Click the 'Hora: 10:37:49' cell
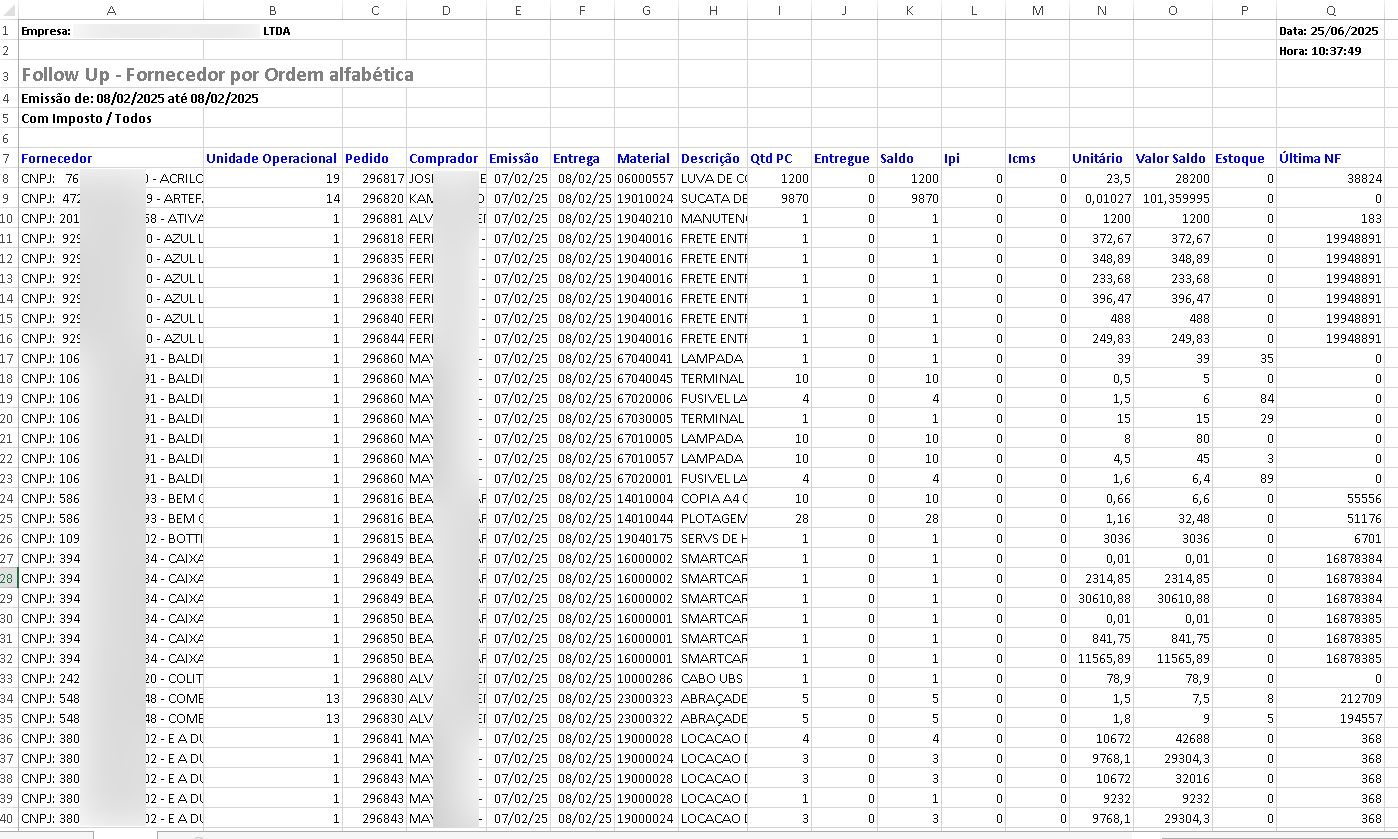Screen dimensions: 1398x839 (1330, 51)
